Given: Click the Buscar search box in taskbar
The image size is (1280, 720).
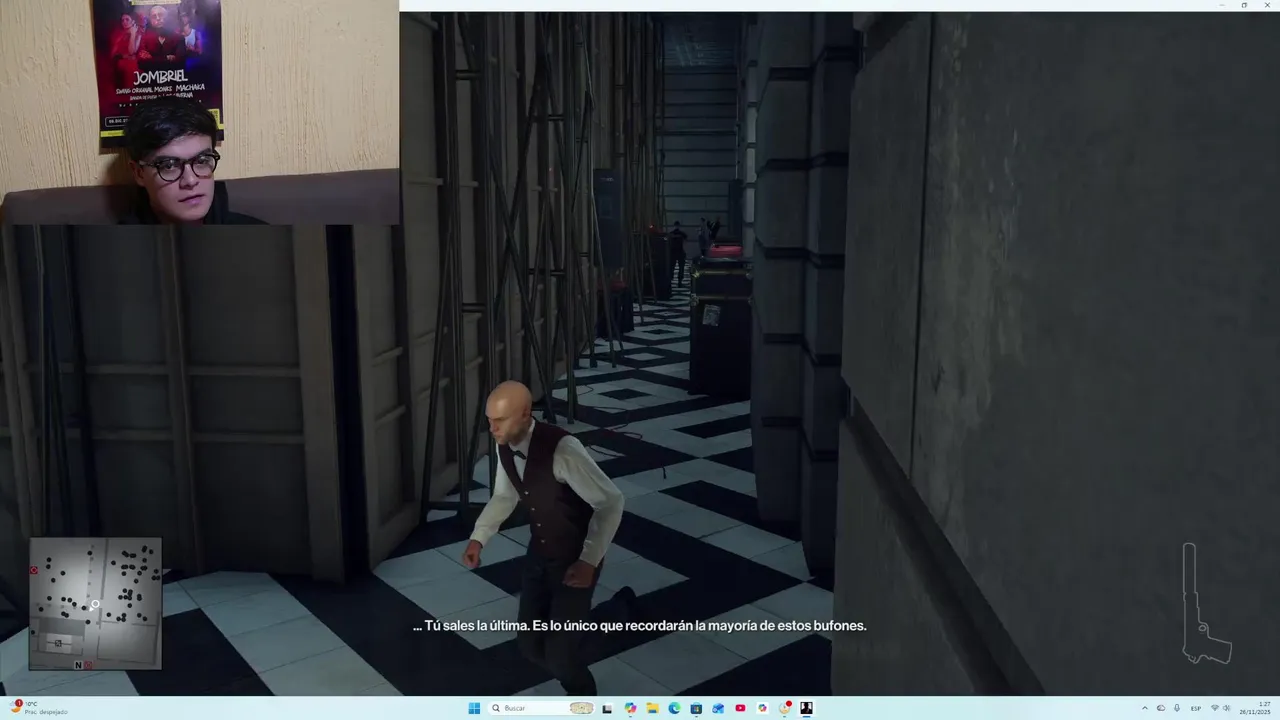Looking at the screenshot, I should pyautogui.click(x=542, y=708).
